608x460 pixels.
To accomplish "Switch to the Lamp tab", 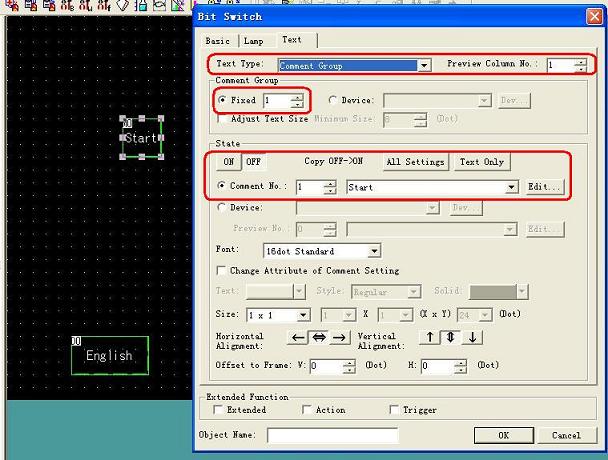I will pos(253,41).
